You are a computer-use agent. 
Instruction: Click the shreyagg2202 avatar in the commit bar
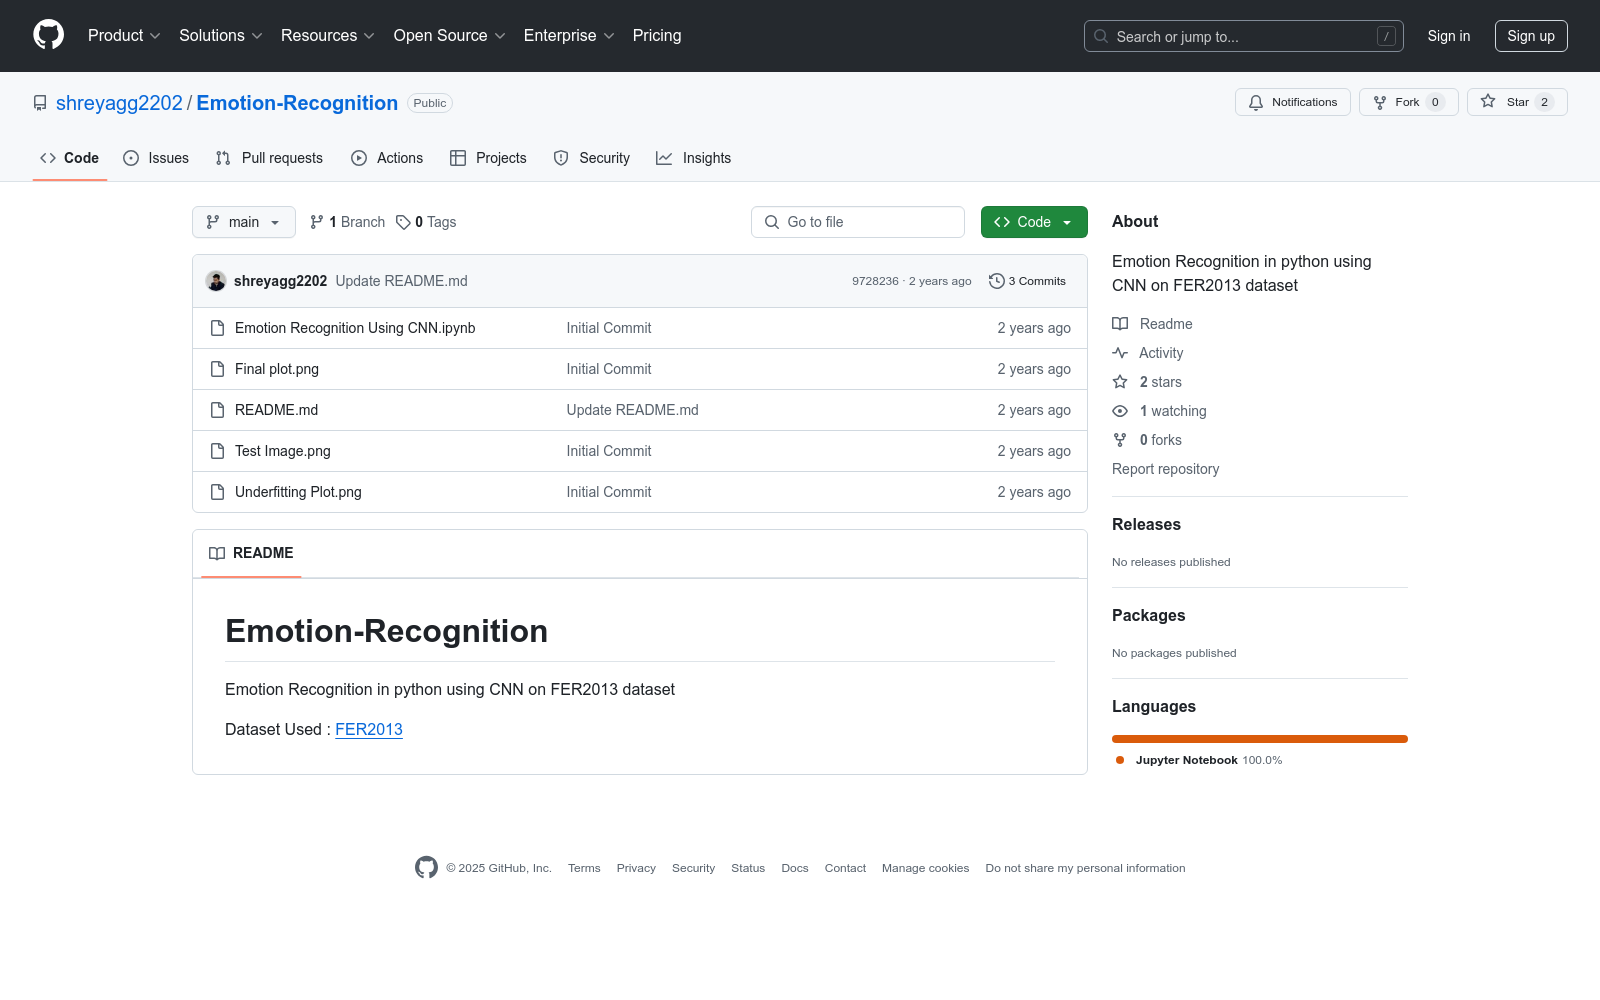(216, 281)
